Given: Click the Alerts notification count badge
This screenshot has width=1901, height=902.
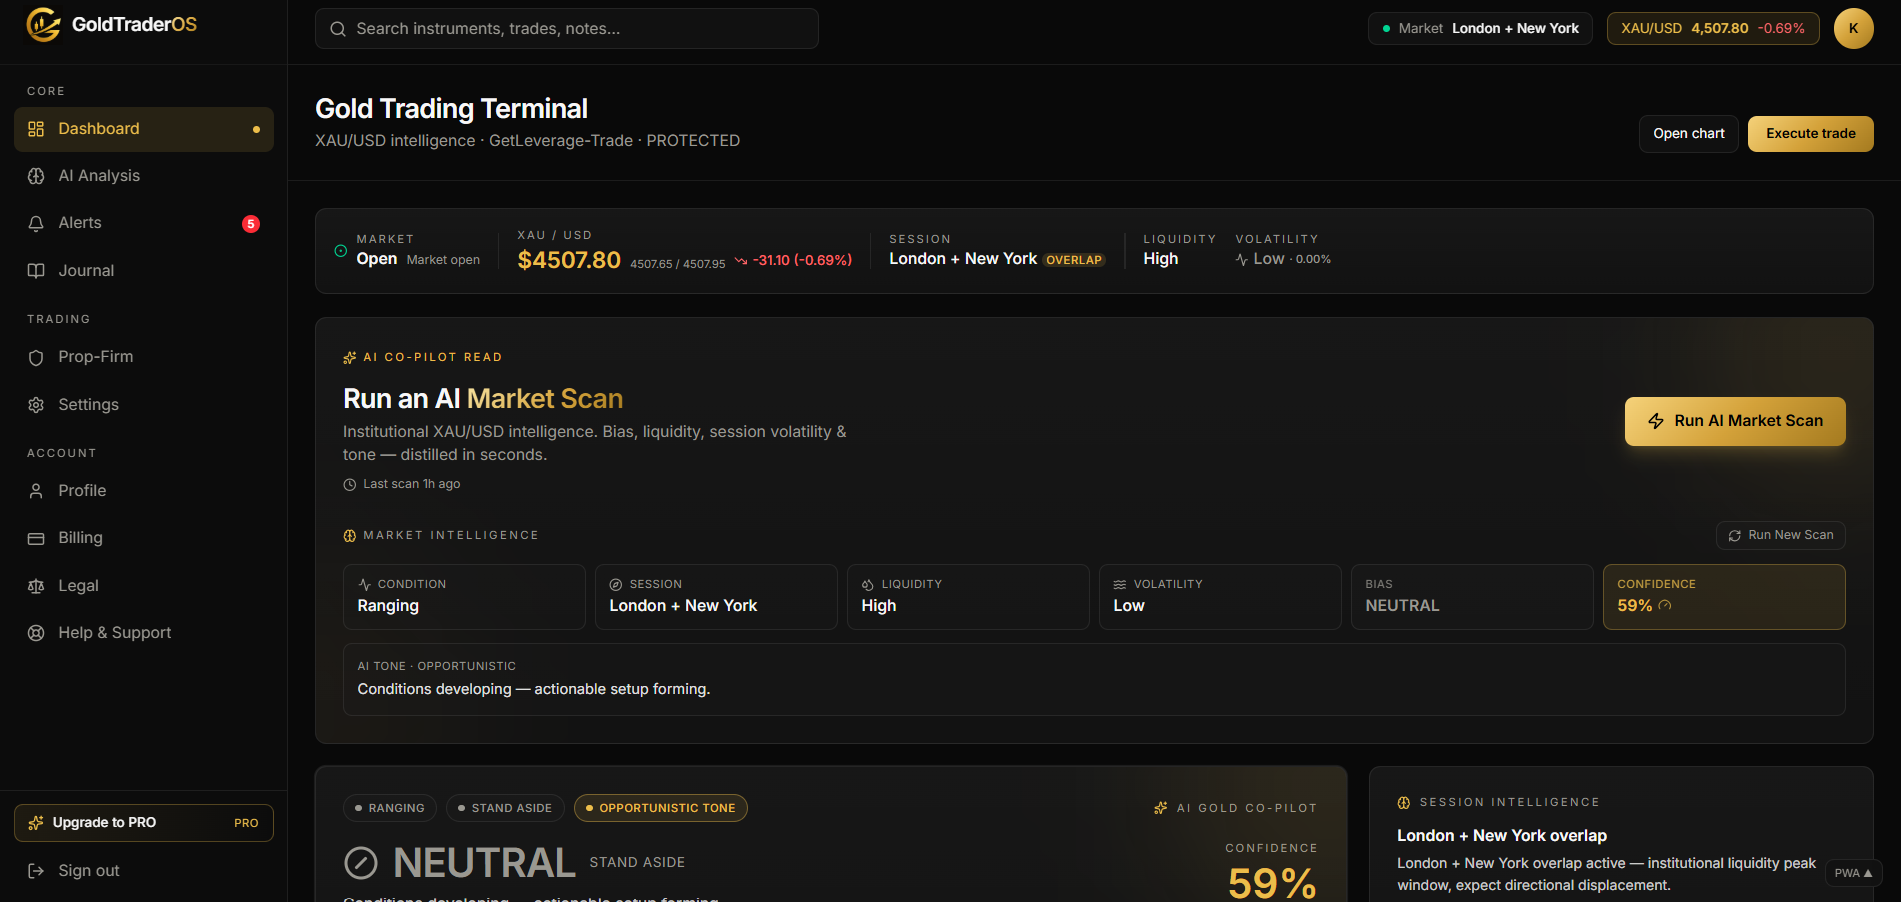Looking at the screenshot, I should (x=251, y=224).
